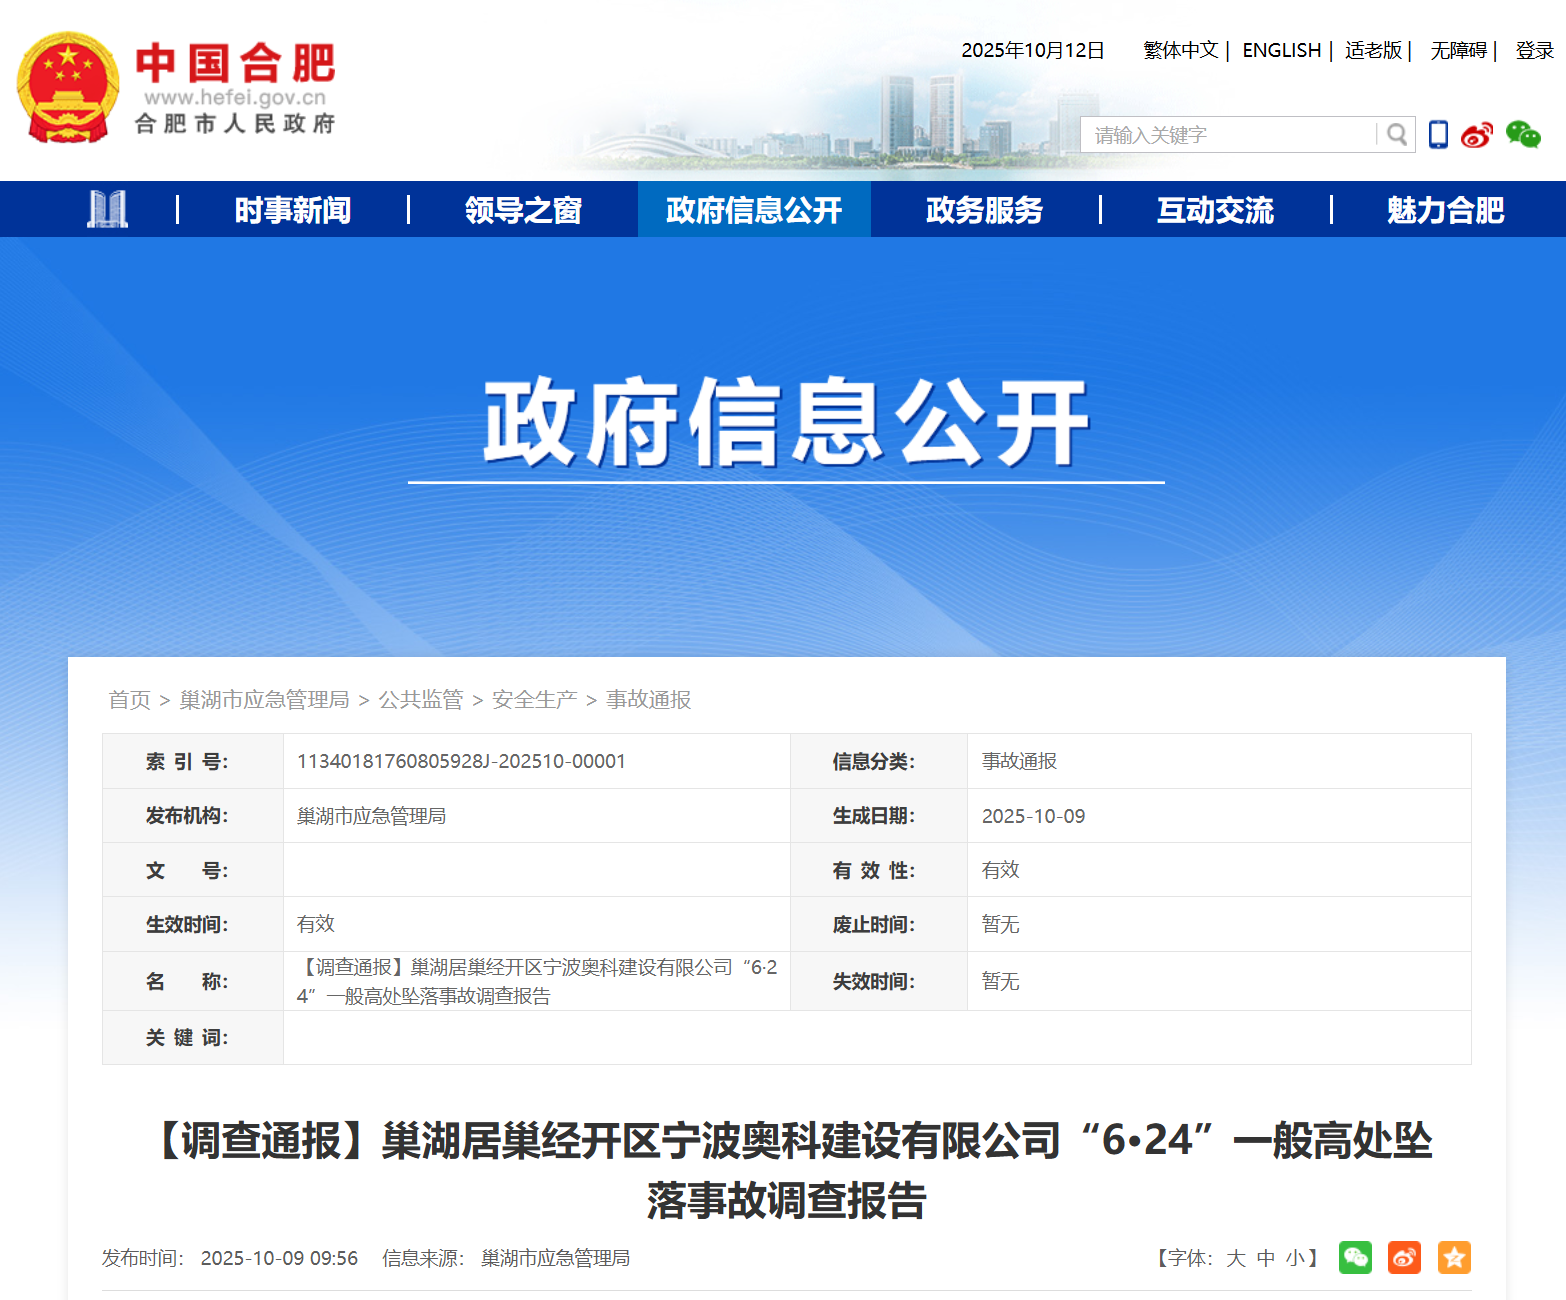Open 安全生产 breadcrumb link
This screenshot has height=1300, width=1566.
click(535, 699)
